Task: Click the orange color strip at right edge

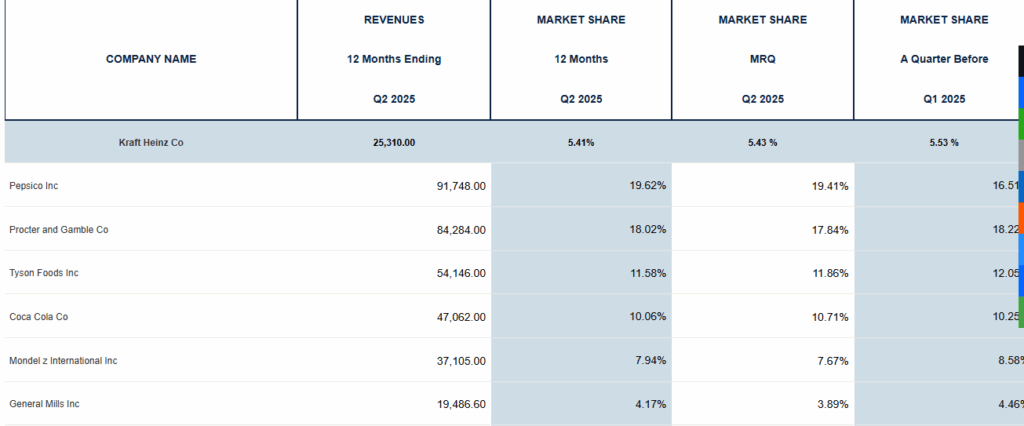Action: click(x=1020, y=217)
